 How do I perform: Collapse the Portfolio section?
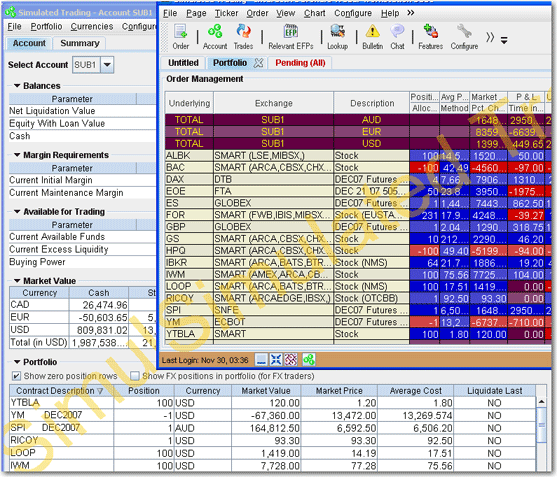coord(17,362)
